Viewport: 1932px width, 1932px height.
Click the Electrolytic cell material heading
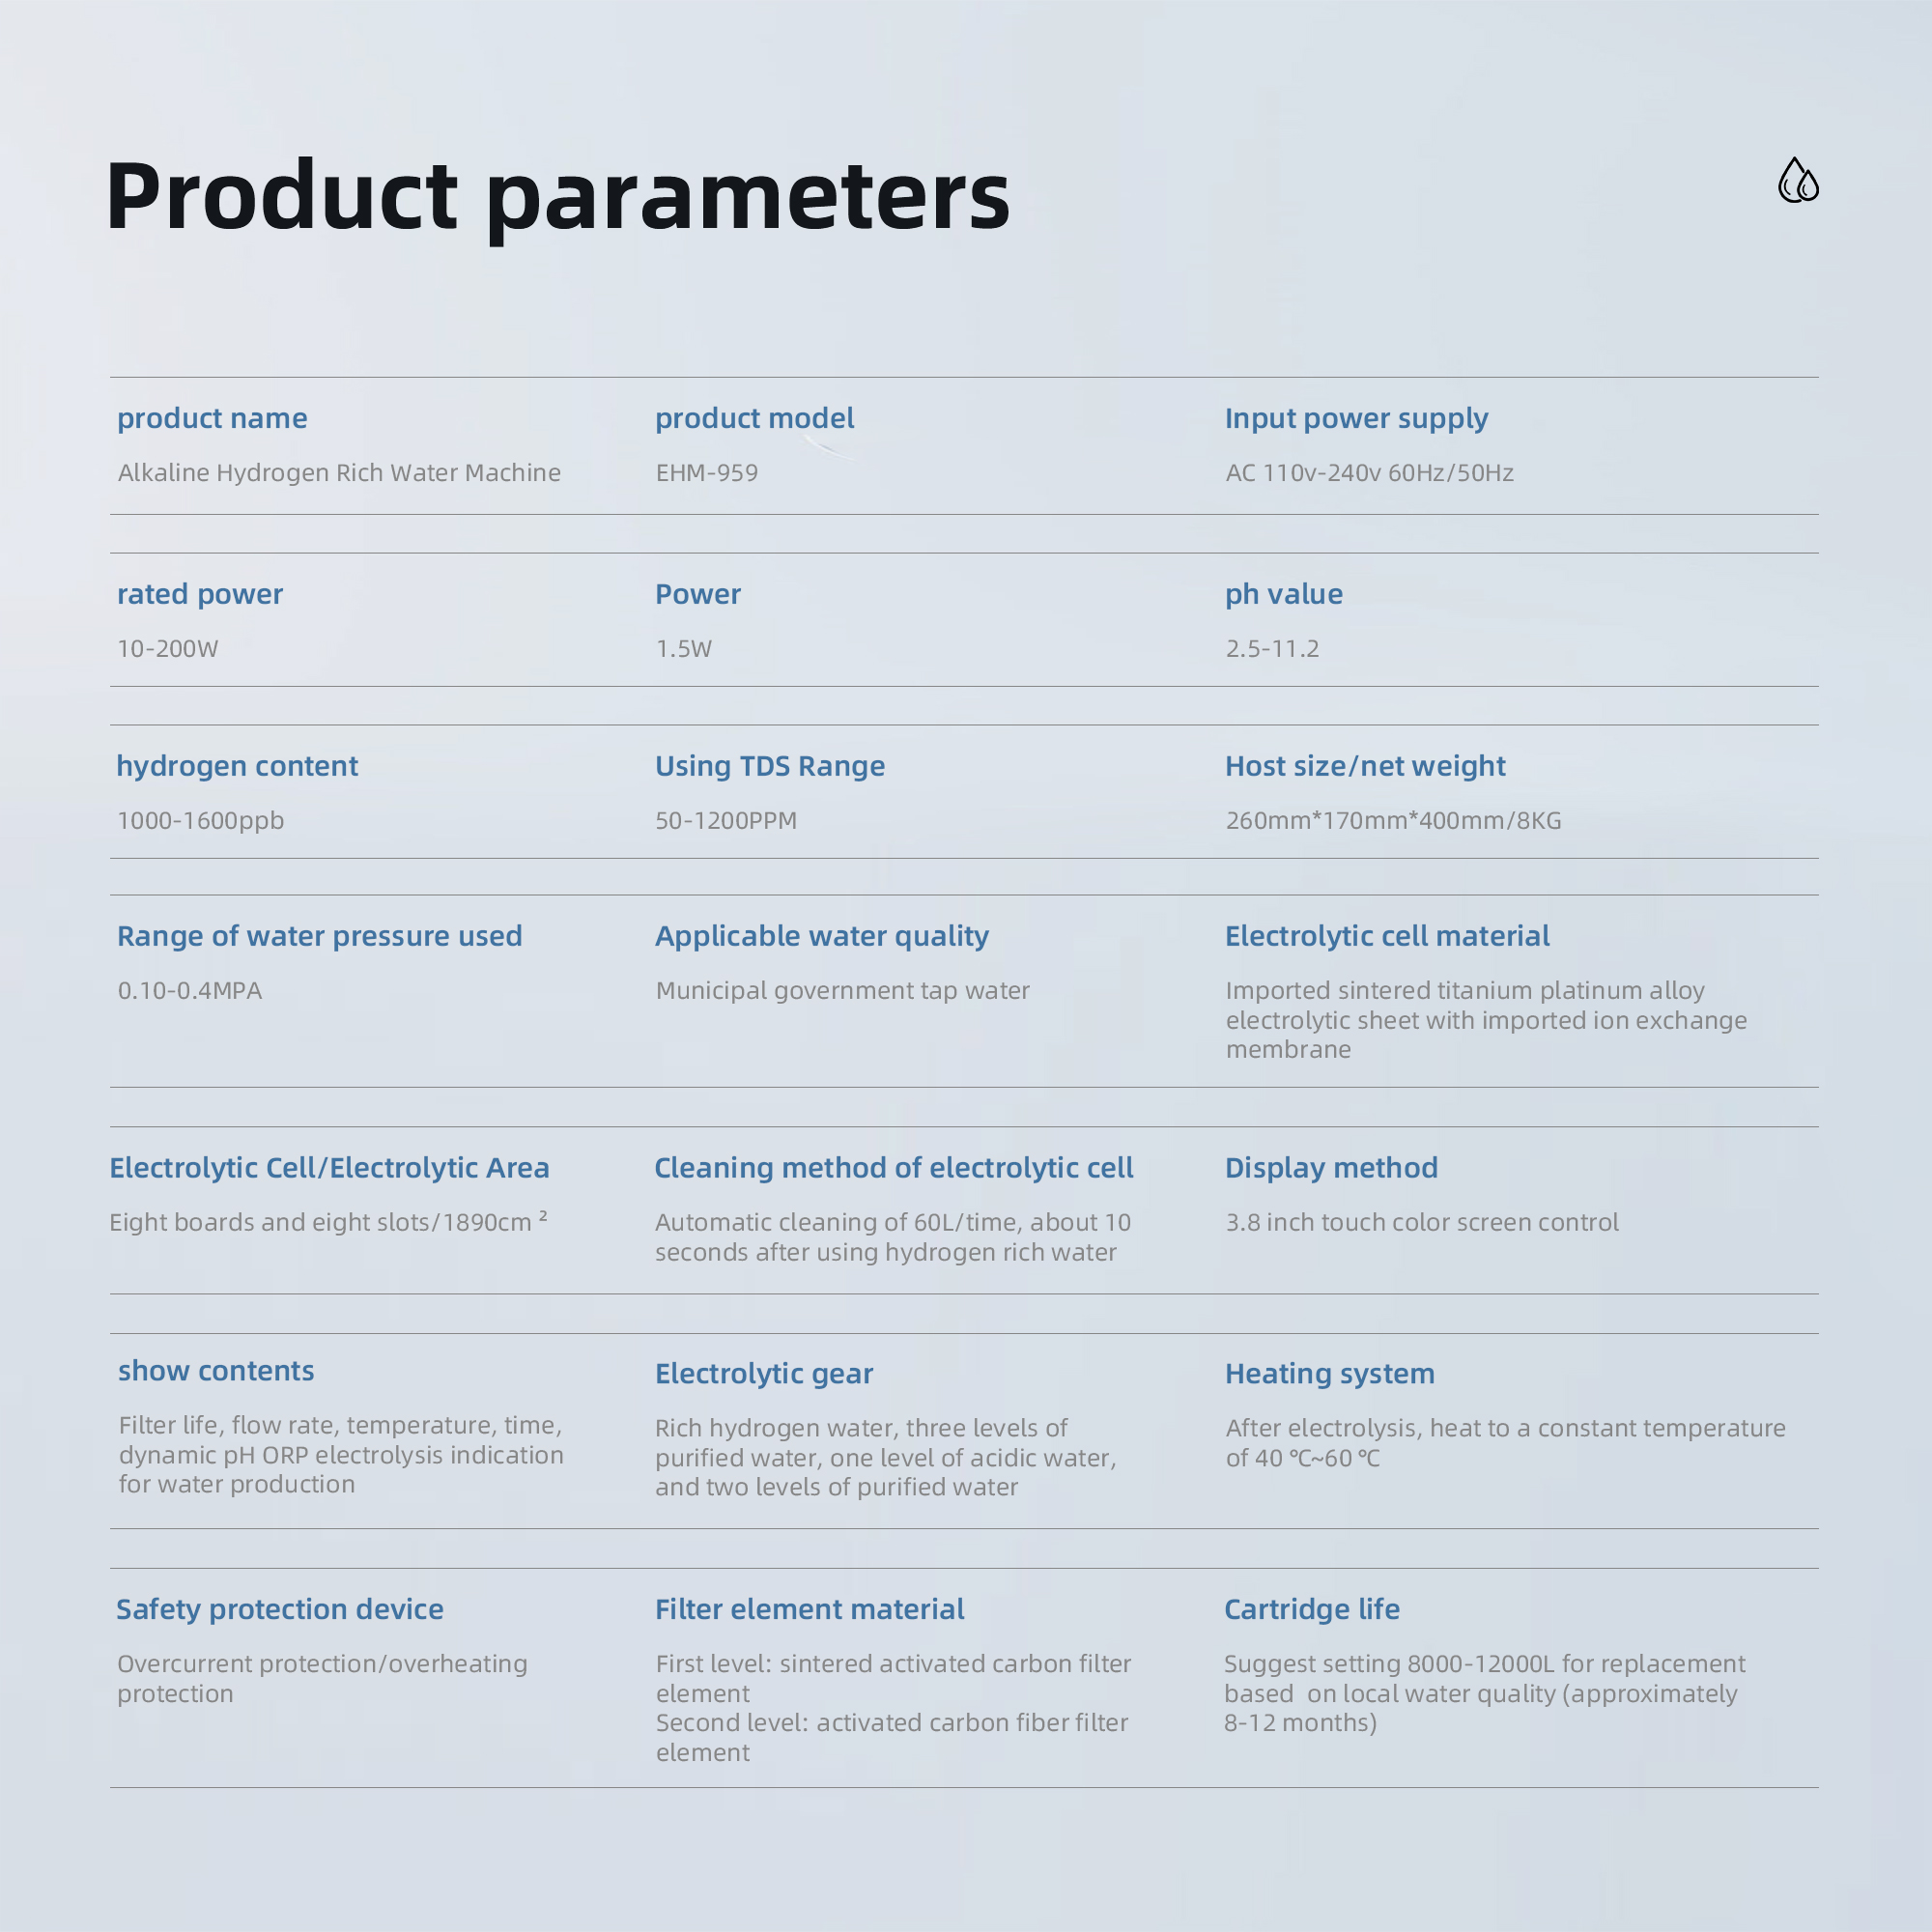(1387, 936)
